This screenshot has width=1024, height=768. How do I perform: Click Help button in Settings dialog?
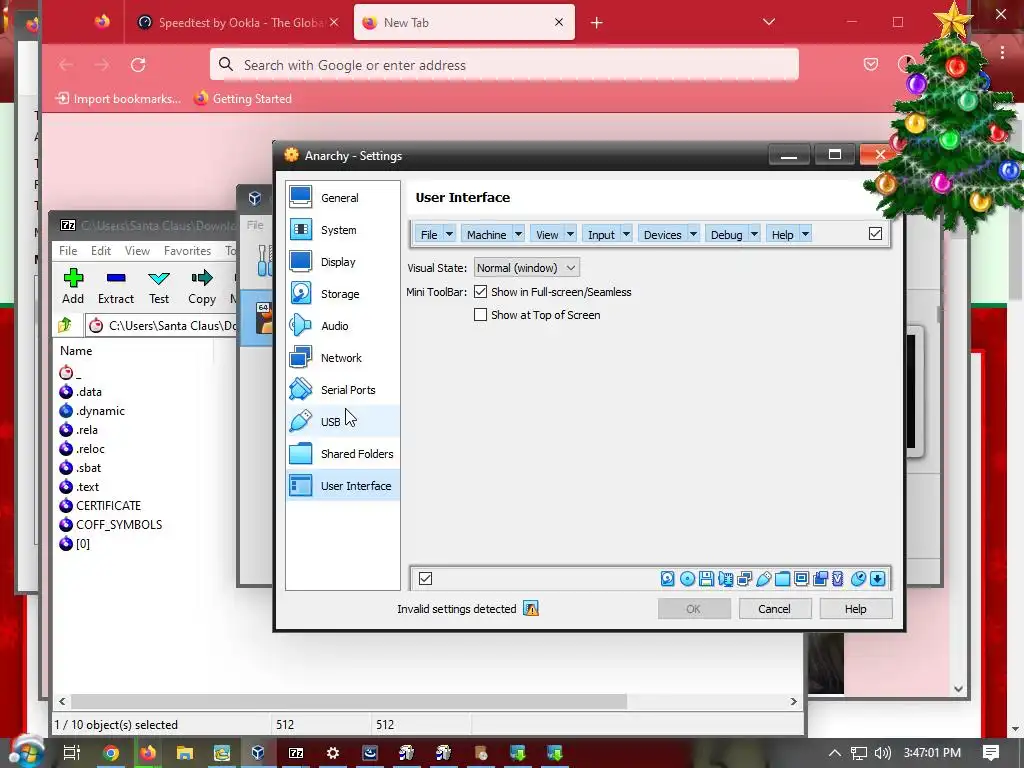[856, 609]
